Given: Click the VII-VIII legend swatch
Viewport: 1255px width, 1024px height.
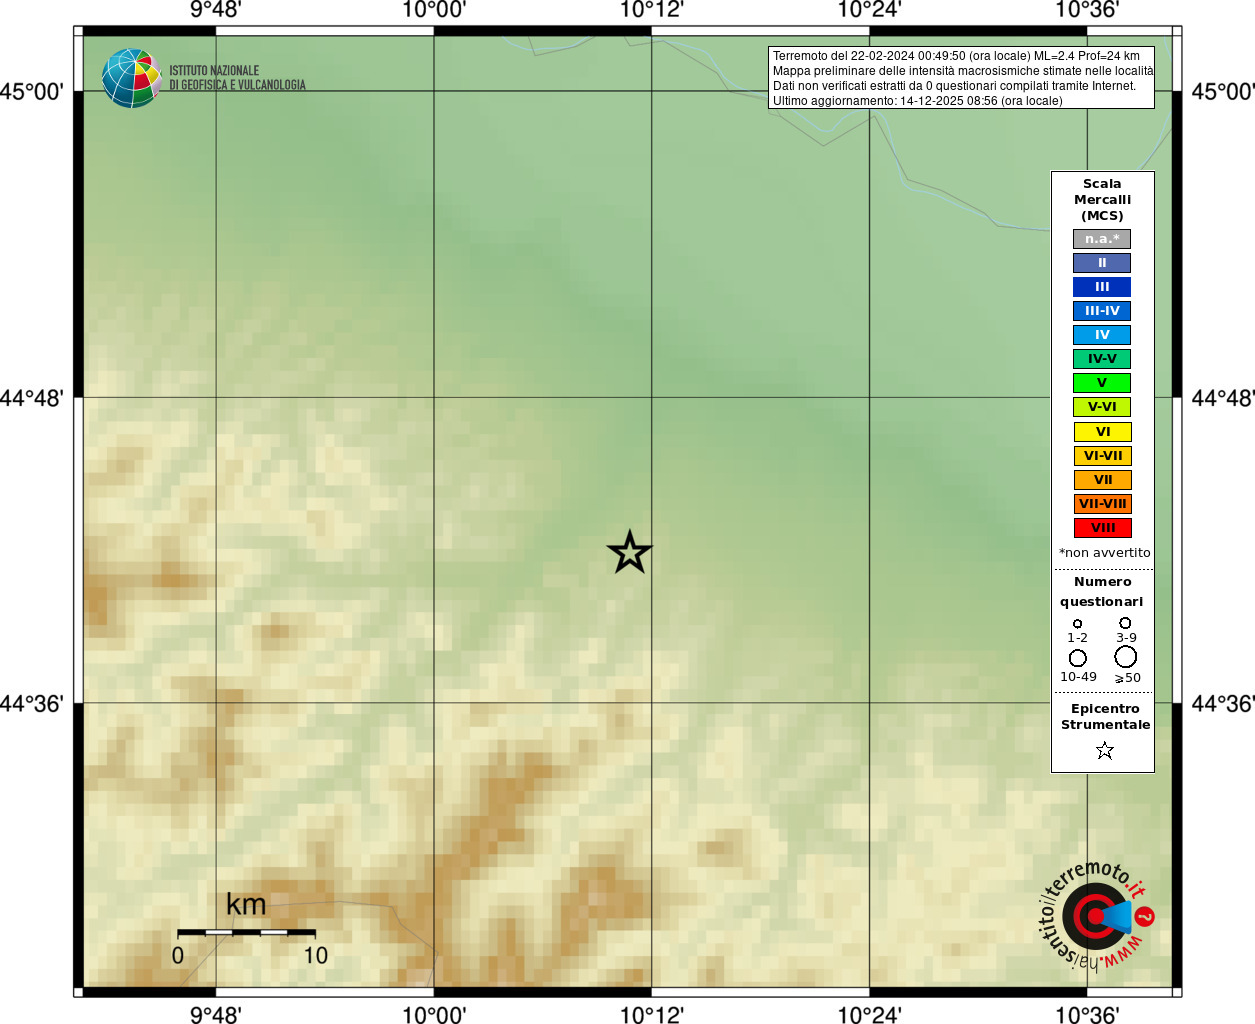Looking at the screenshot, I should pos(1102,504).
